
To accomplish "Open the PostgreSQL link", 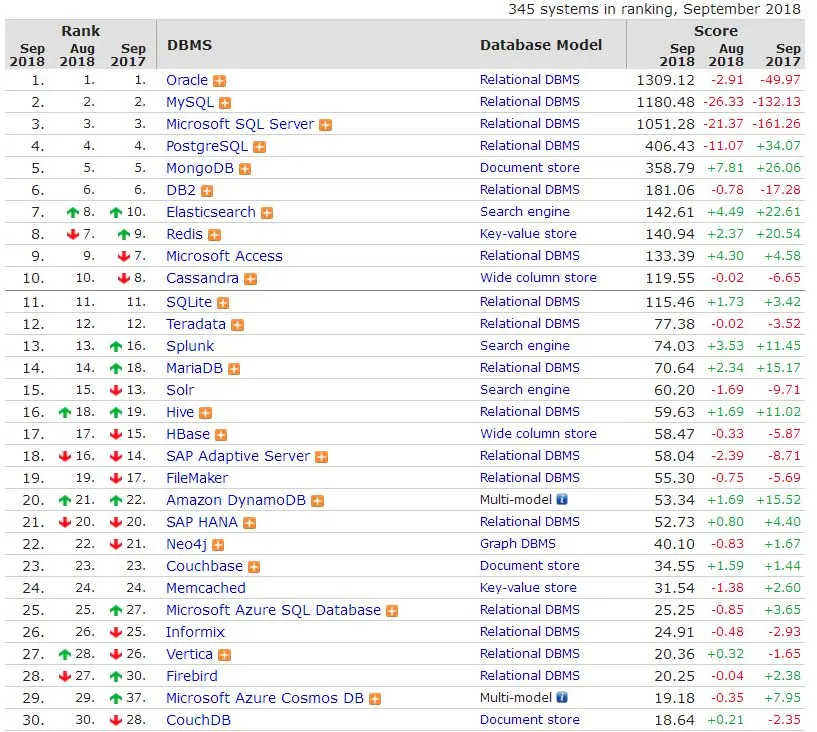I will pyautogui.click(x=207, y=146).
